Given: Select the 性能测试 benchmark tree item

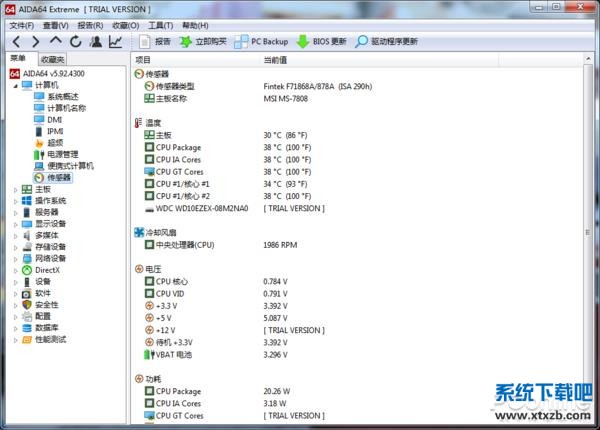Looking at the screenshot, I should pyautogui.click(x=52, y=339).
